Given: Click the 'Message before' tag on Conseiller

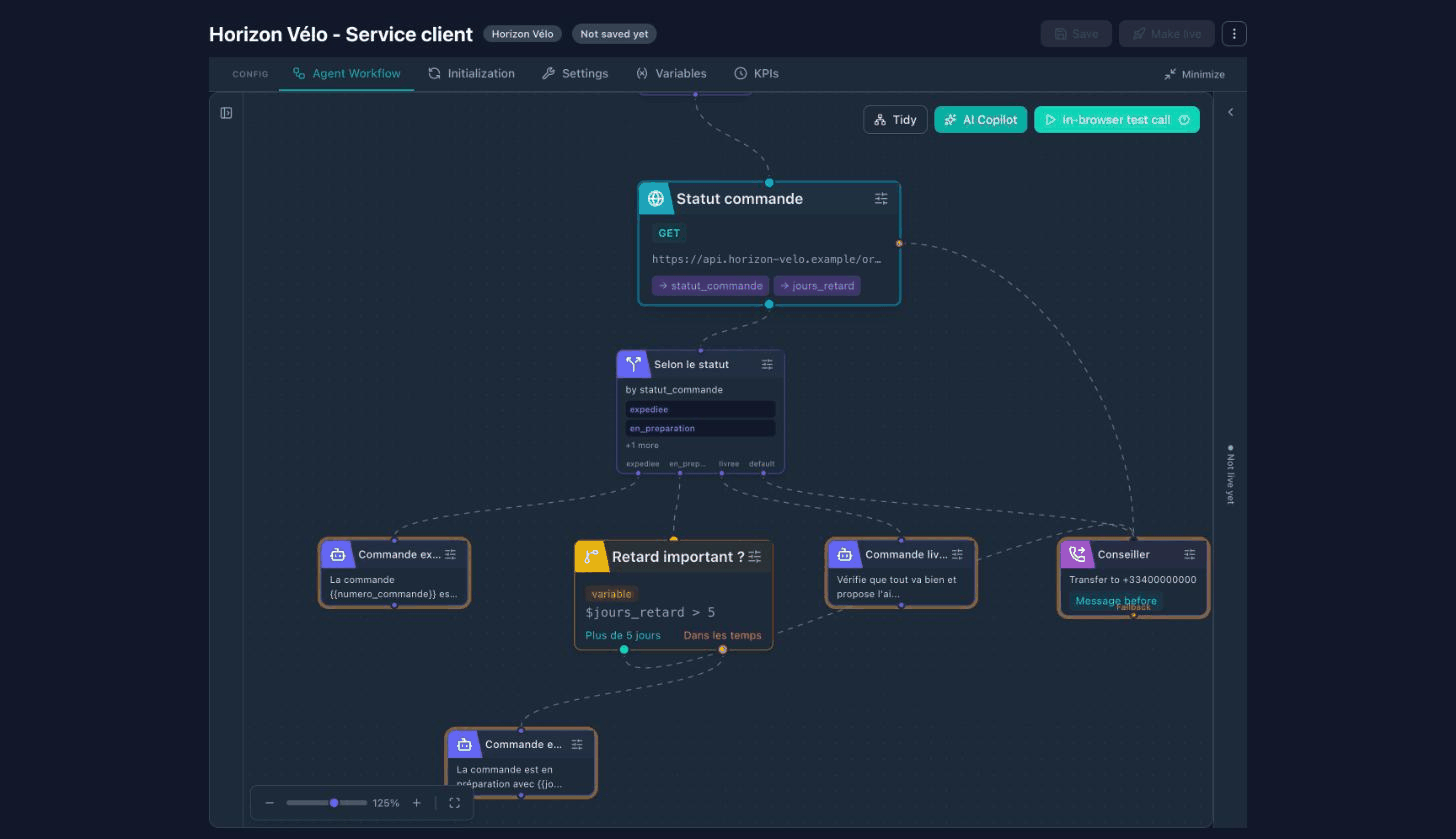Looking at the screenshot, I should pyautogui.click(x=1116, y=601).
